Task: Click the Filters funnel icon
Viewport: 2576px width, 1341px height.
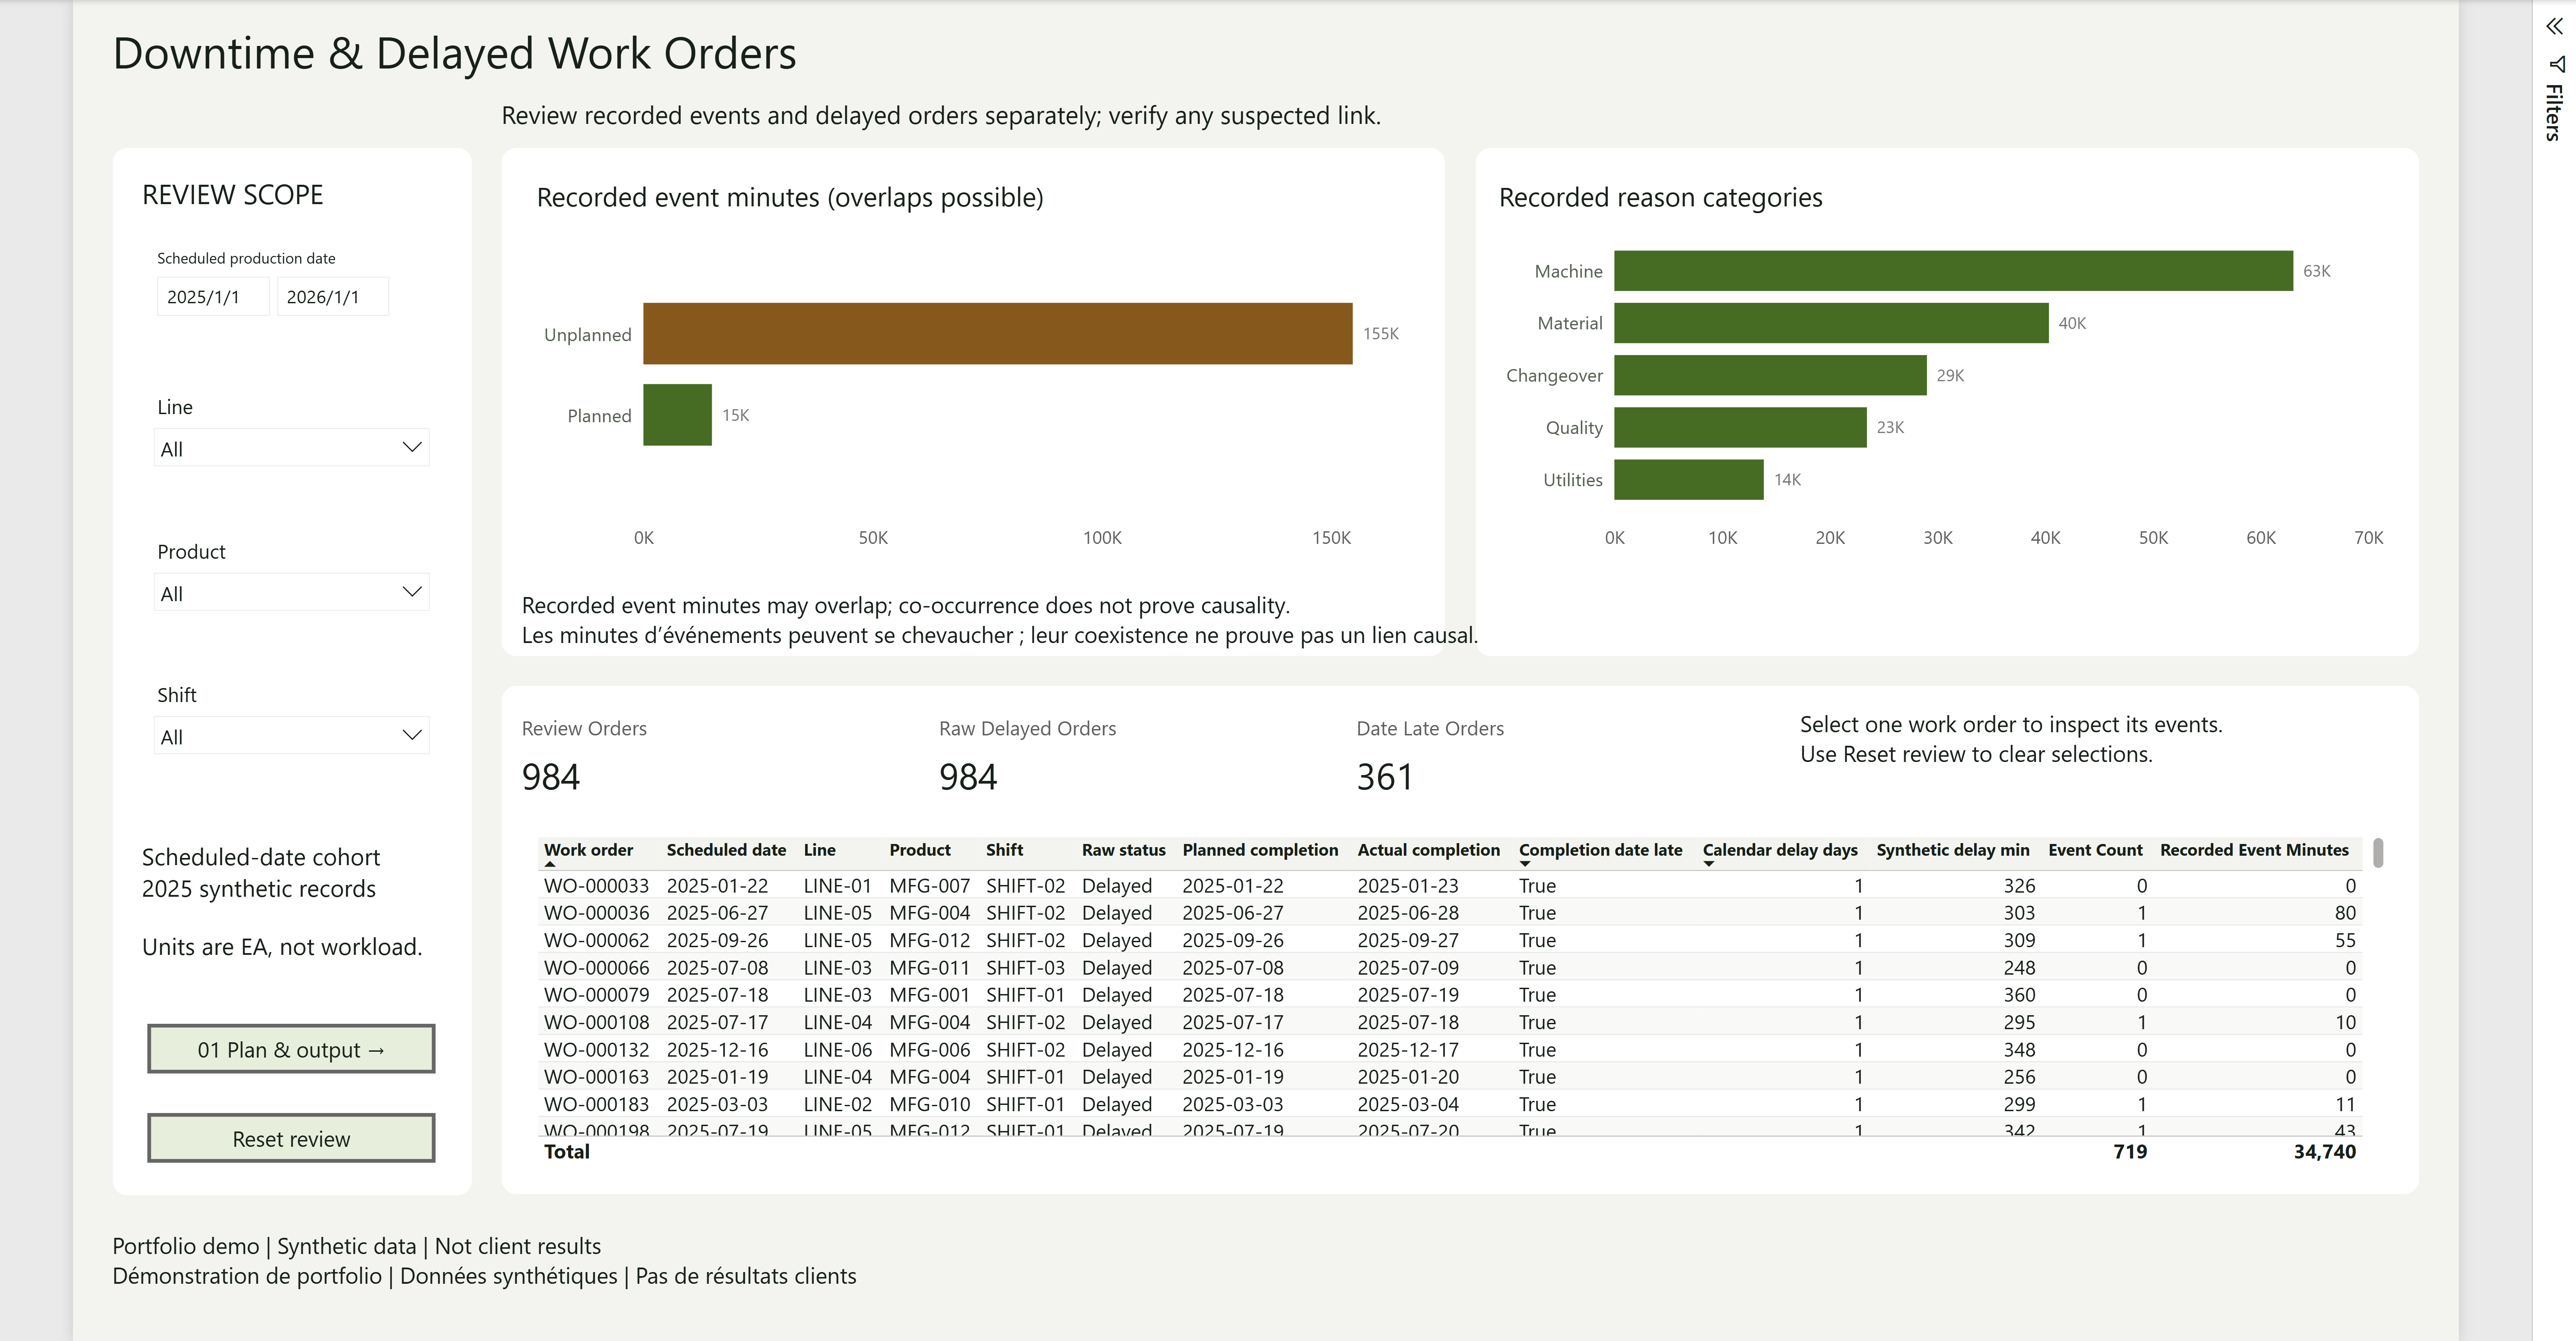Action: [x=2556, y=64]
